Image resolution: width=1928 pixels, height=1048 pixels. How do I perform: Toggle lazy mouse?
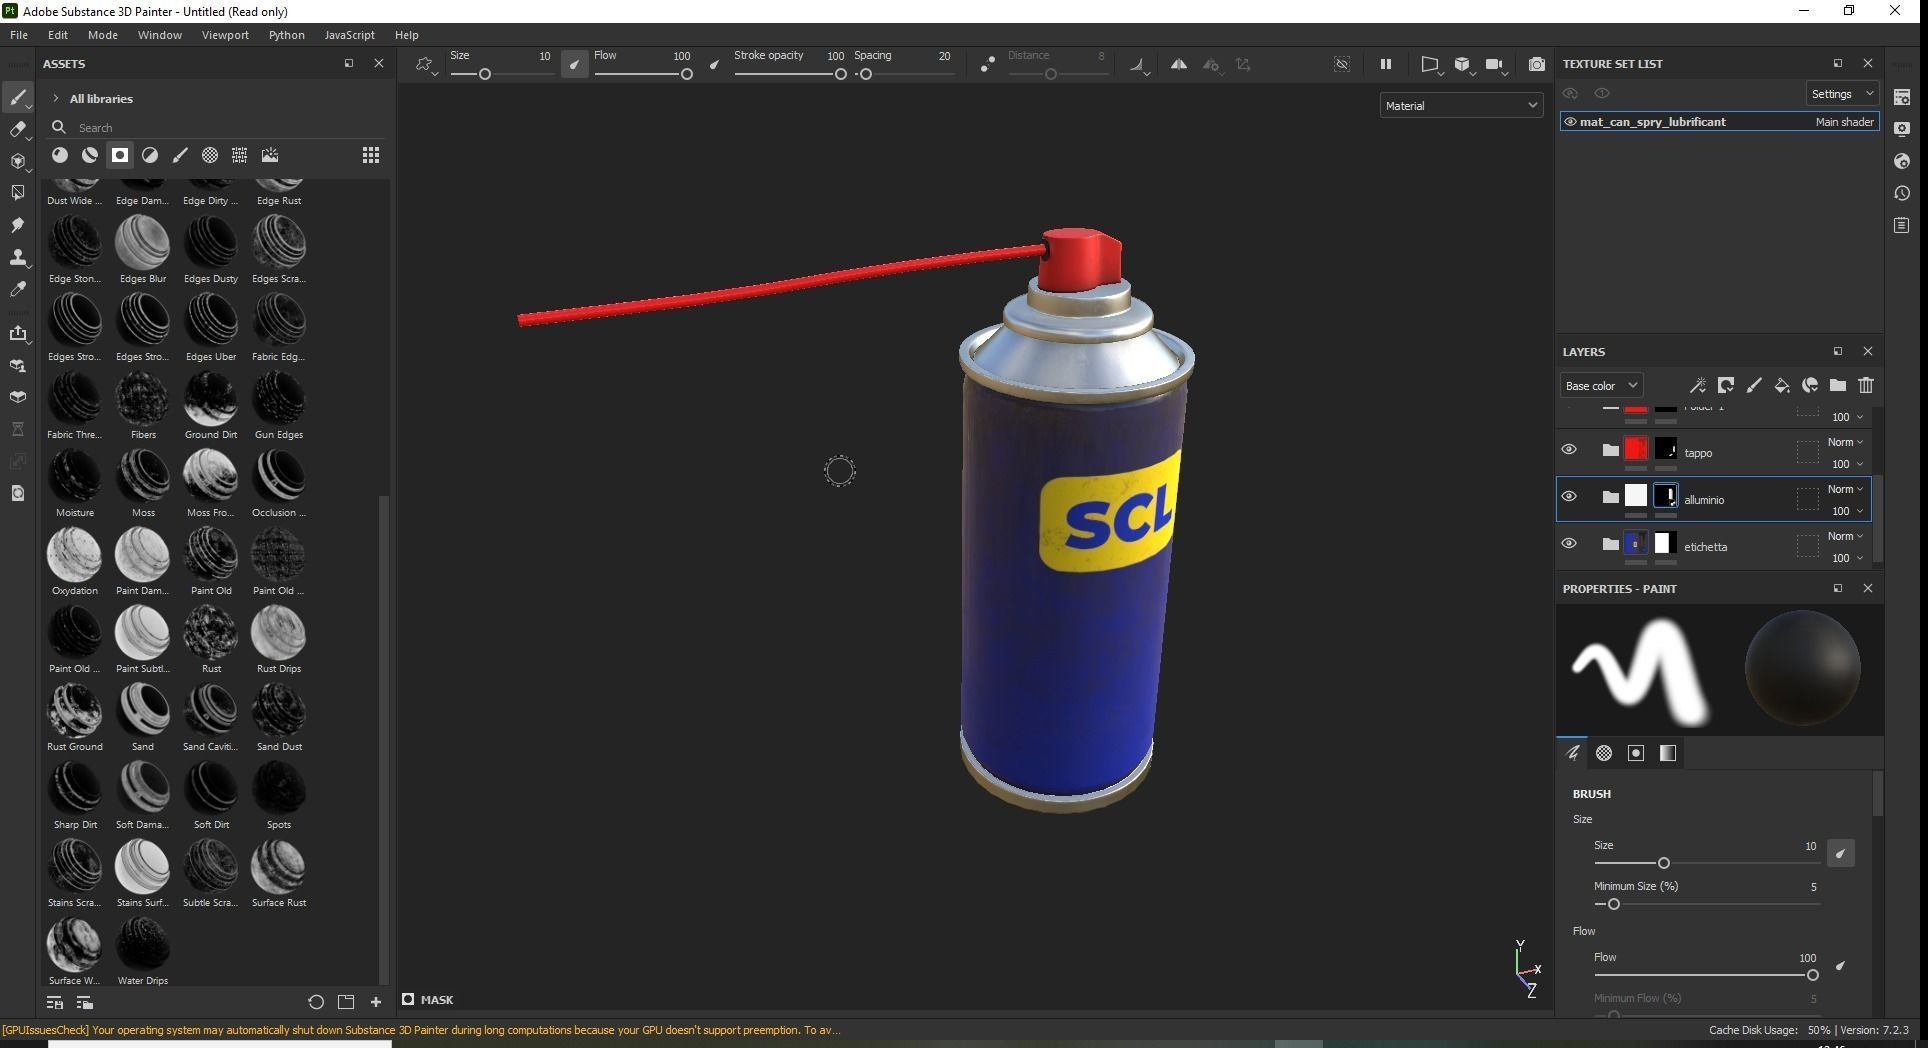[988, 64]
